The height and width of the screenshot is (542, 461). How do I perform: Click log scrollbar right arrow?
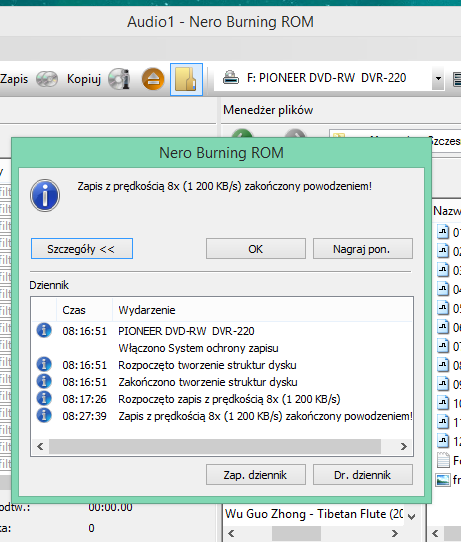click(x=403, y=446)
